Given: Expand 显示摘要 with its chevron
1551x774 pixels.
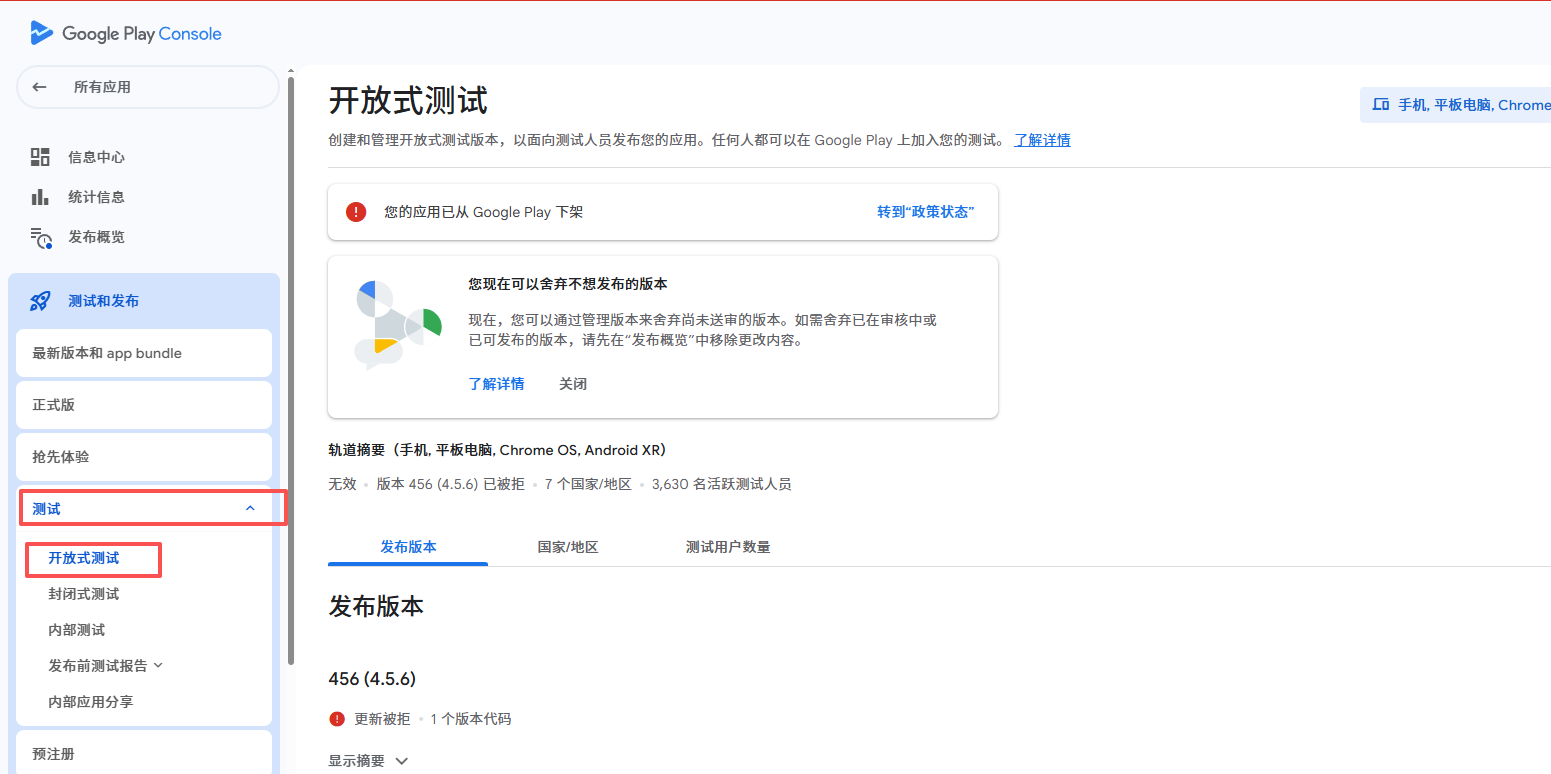Looking at the screenshot, I should pos(402,761).
